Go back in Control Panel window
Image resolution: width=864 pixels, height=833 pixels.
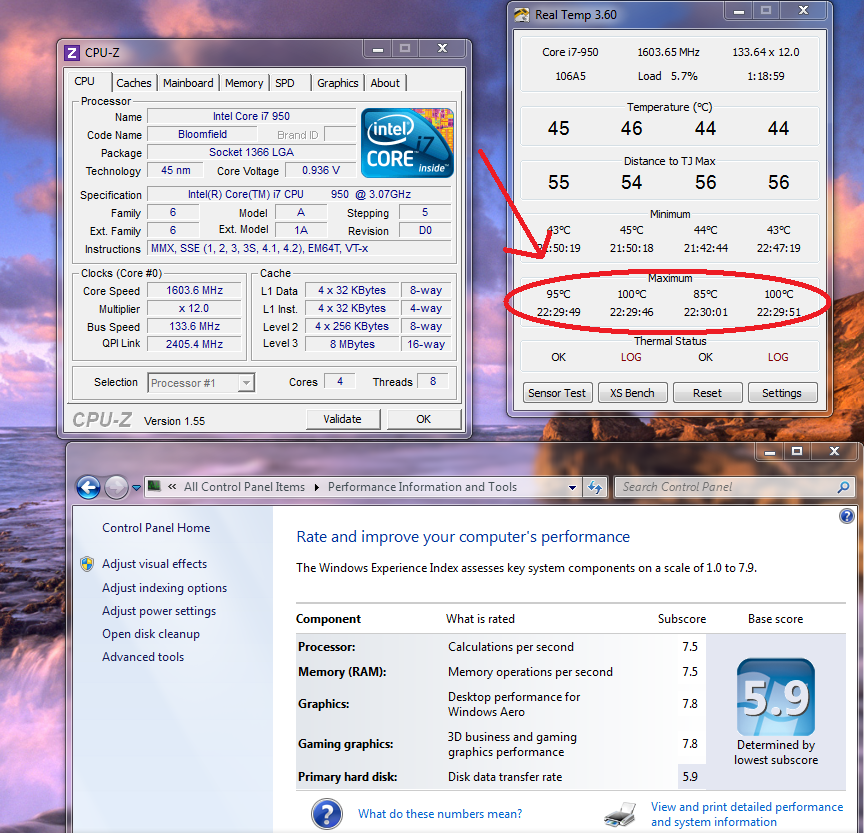tap(88, 487)
